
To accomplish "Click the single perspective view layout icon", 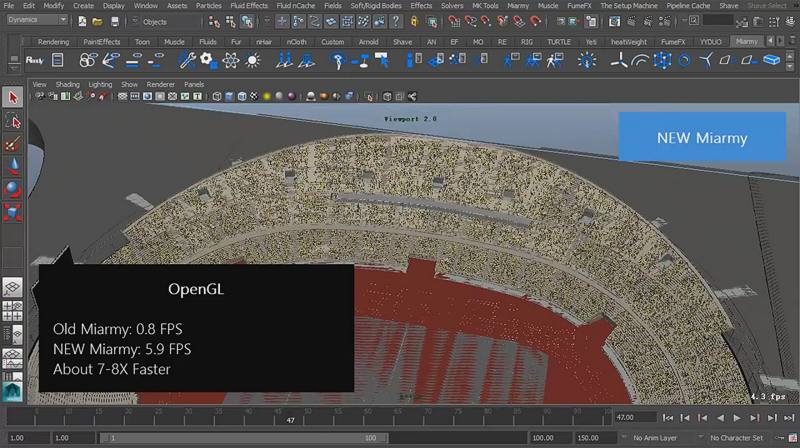I will [13, 288].
